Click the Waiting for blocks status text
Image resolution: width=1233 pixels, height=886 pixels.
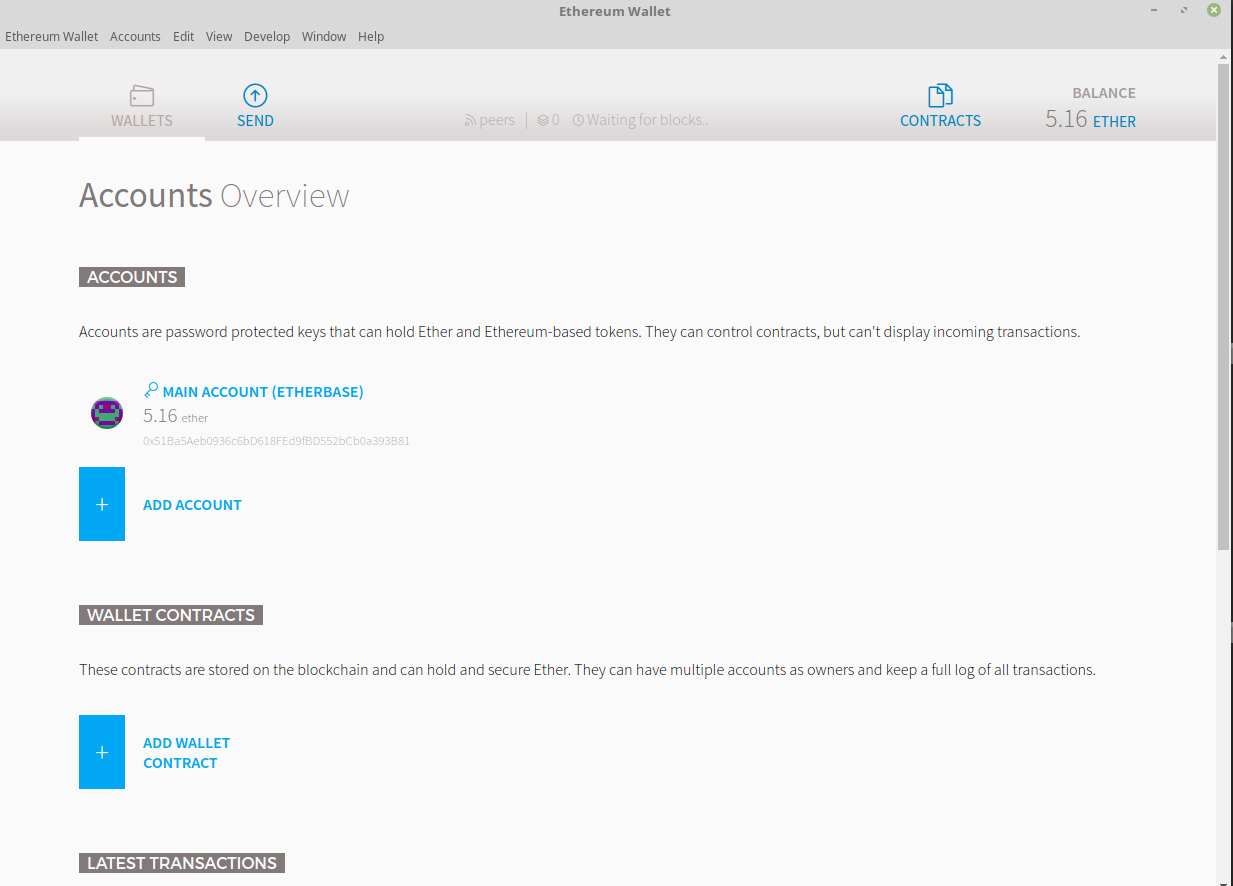[647, 121]
